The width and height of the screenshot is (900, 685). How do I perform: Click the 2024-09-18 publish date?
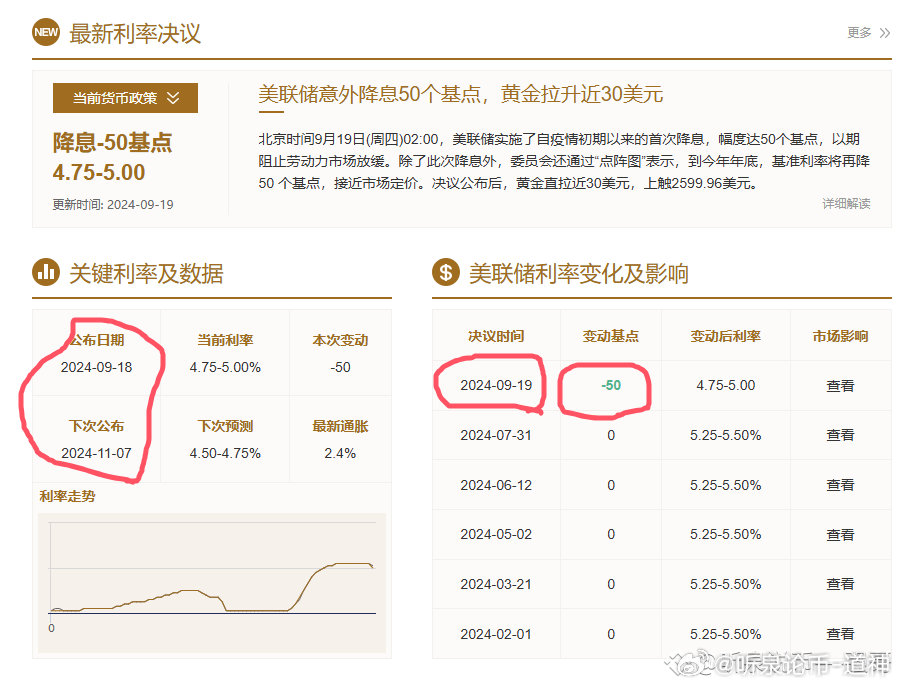(96, 367)
